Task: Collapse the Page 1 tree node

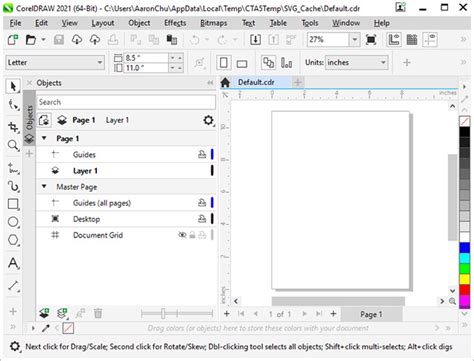Action: (x=44, y=138)
